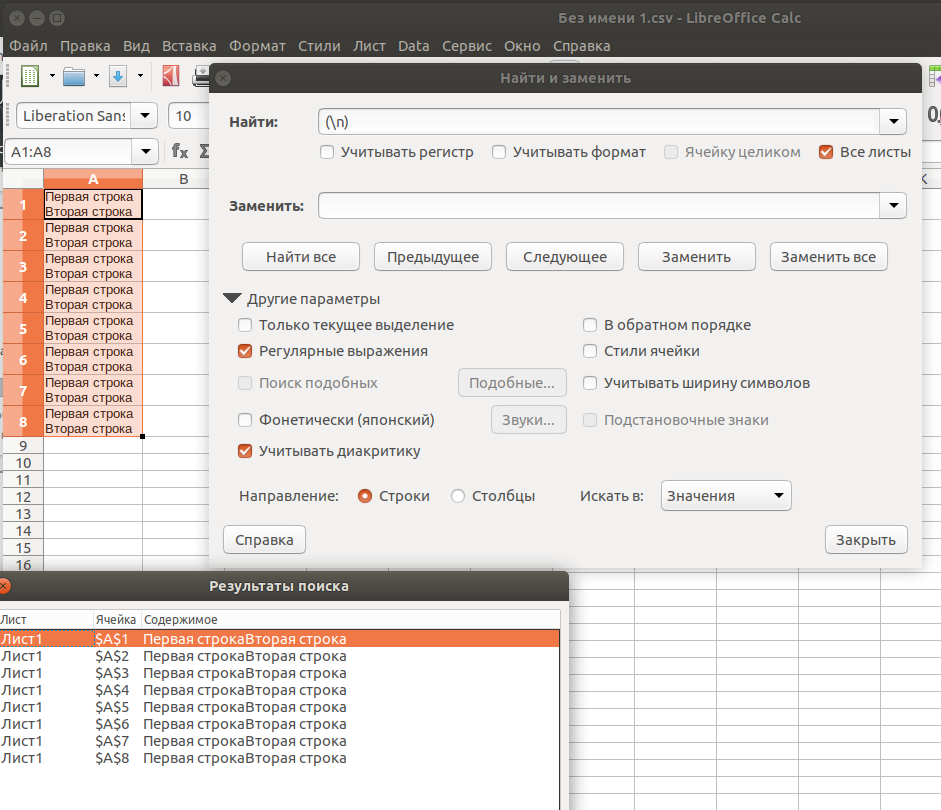The height and width of the screenshot is (810, 941).
Task: Click the Export as PDF toolbar icon
Action: tap(171, 76)
